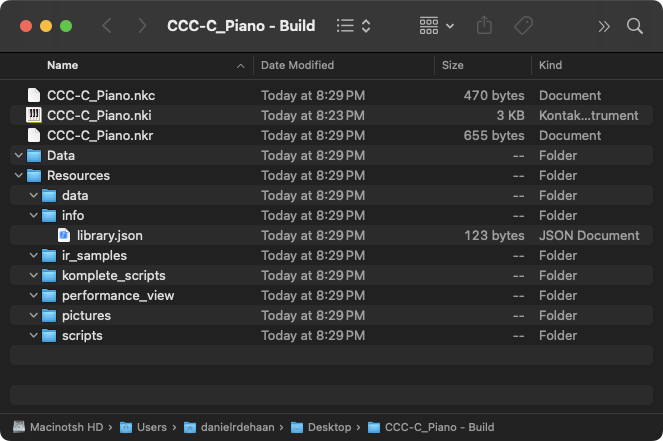Collapse the Resources folder disclosure triangle

tap(19, 175)
